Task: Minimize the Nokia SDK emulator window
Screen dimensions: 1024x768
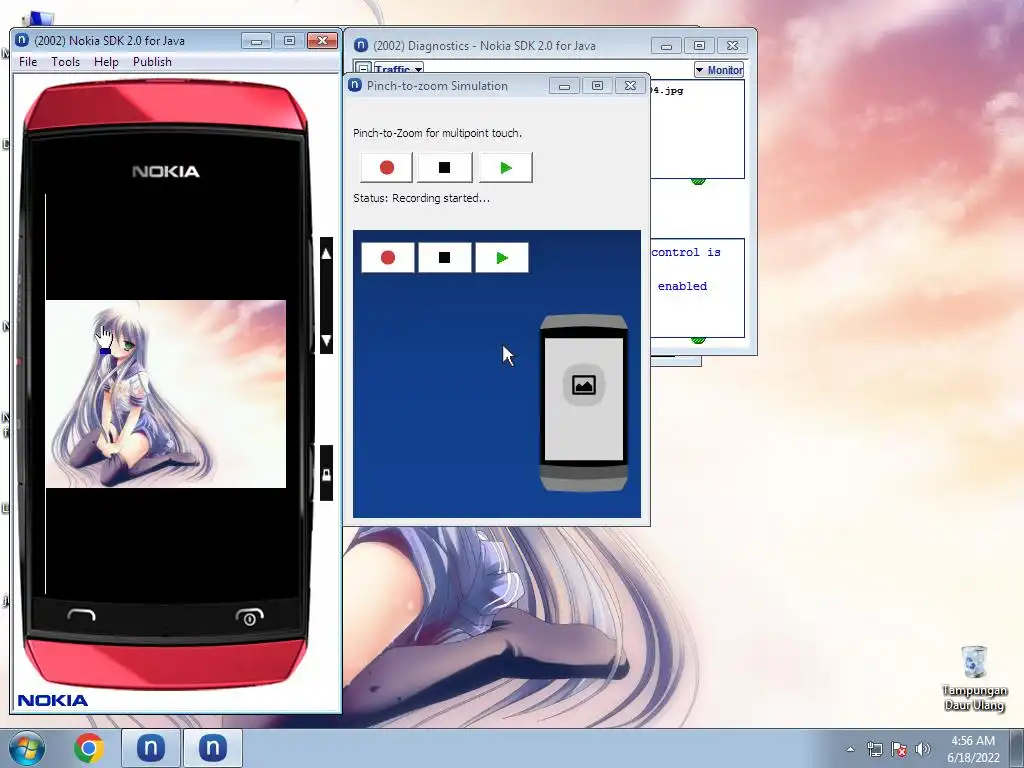Action: (256, 41)
